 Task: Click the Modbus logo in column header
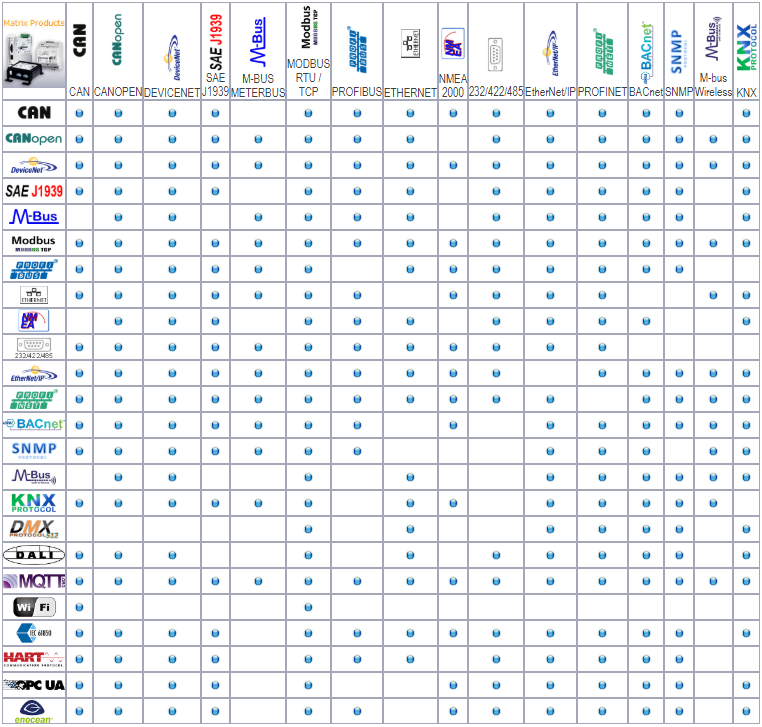click(x=308, y=27)
